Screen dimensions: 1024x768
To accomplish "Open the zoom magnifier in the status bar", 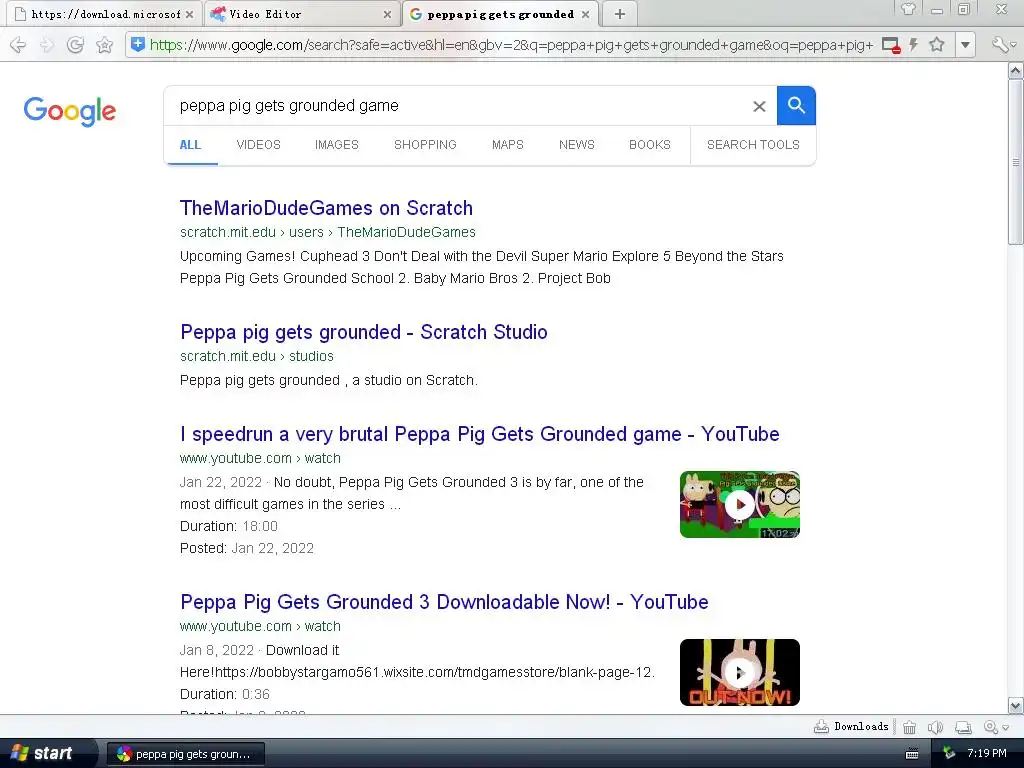I will [991, 727].
